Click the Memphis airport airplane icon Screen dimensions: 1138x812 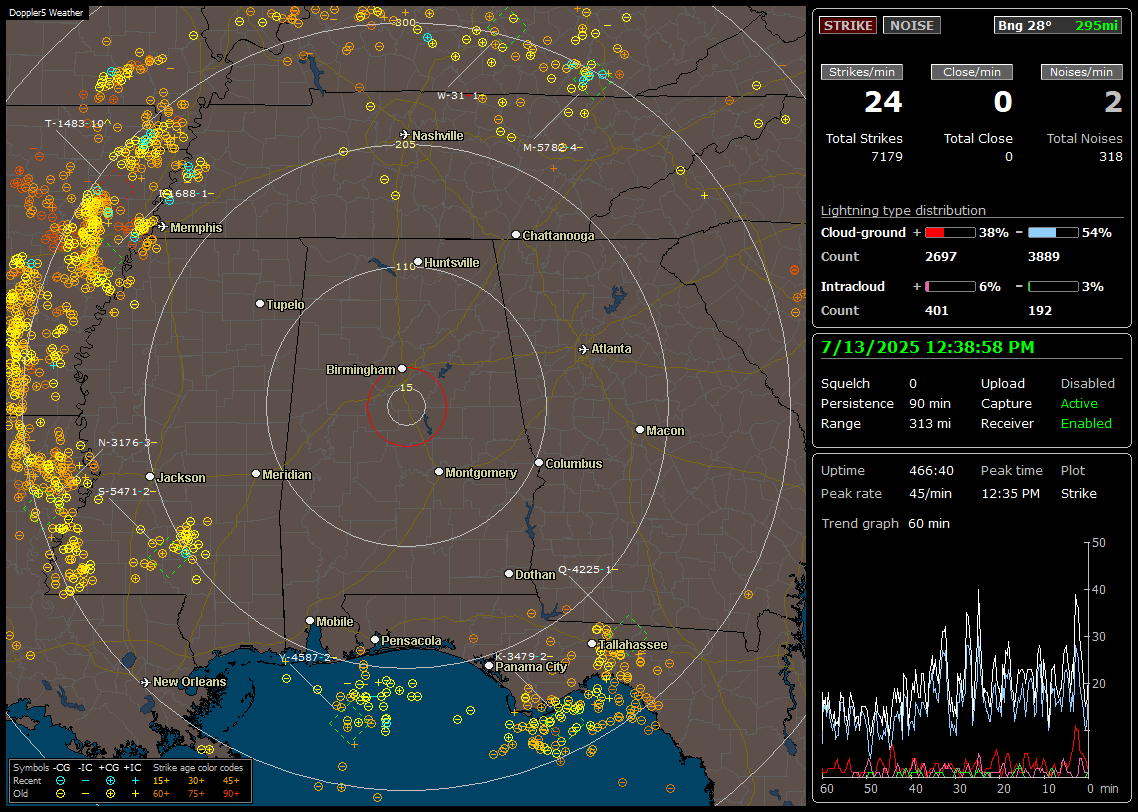[x=163, y=227]
